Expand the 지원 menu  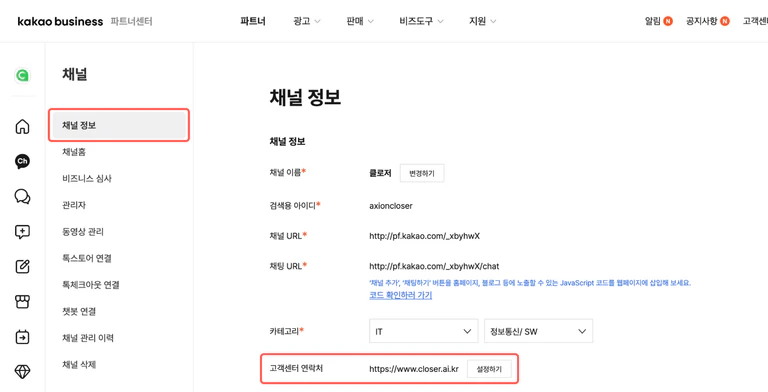click(482, 21)
